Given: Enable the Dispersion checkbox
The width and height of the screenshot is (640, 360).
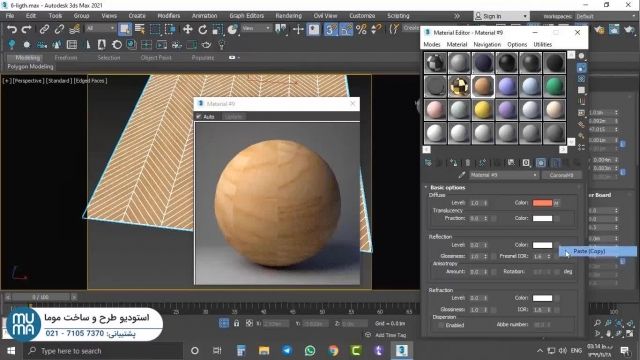Looking at the screenshot, I should click(441, 325).
